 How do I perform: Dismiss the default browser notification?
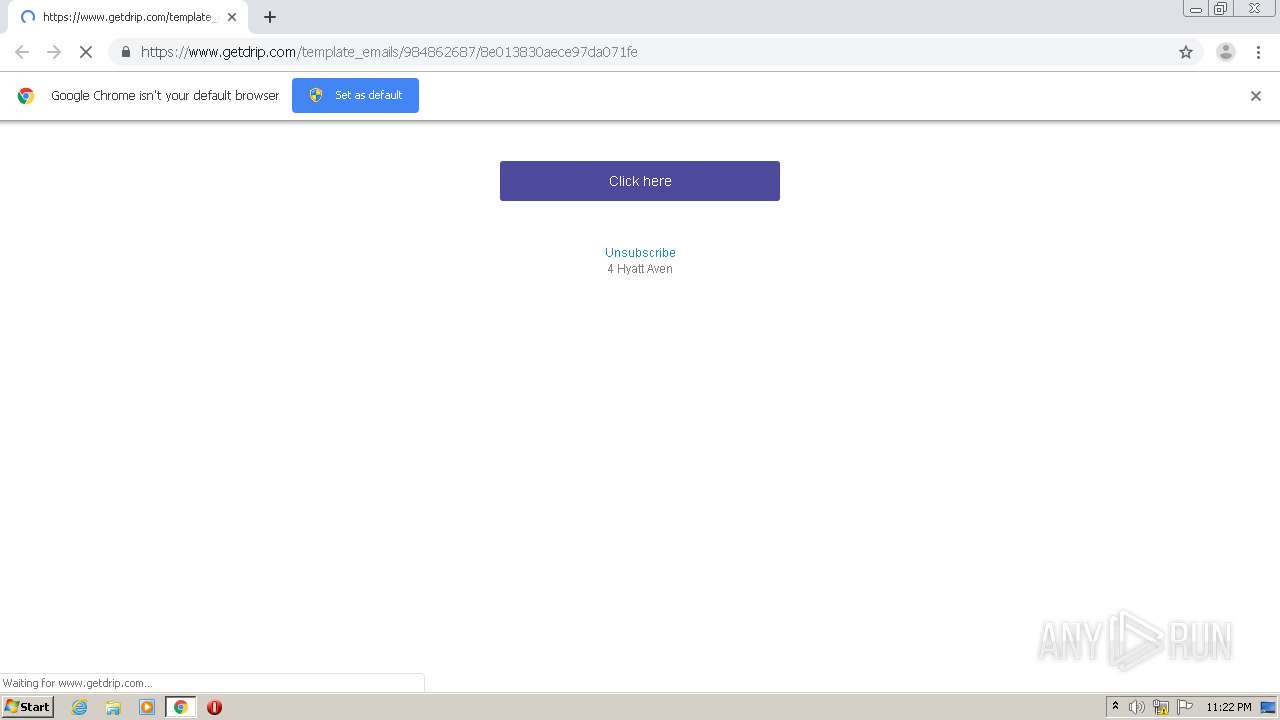(x=1256, y=96)
